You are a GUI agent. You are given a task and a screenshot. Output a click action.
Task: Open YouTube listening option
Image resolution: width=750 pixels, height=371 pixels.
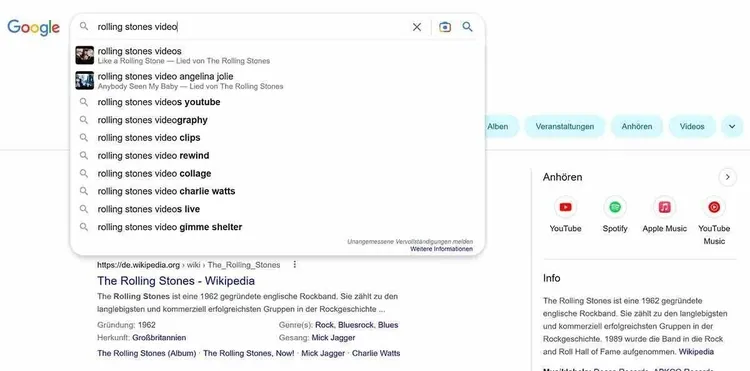pyautogui.click(x=565, y=215)
